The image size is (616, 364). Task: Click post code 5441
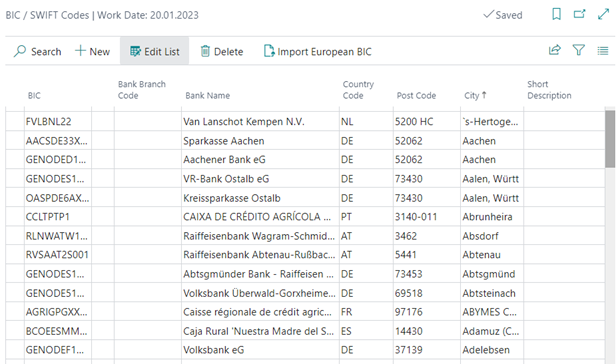427,255
